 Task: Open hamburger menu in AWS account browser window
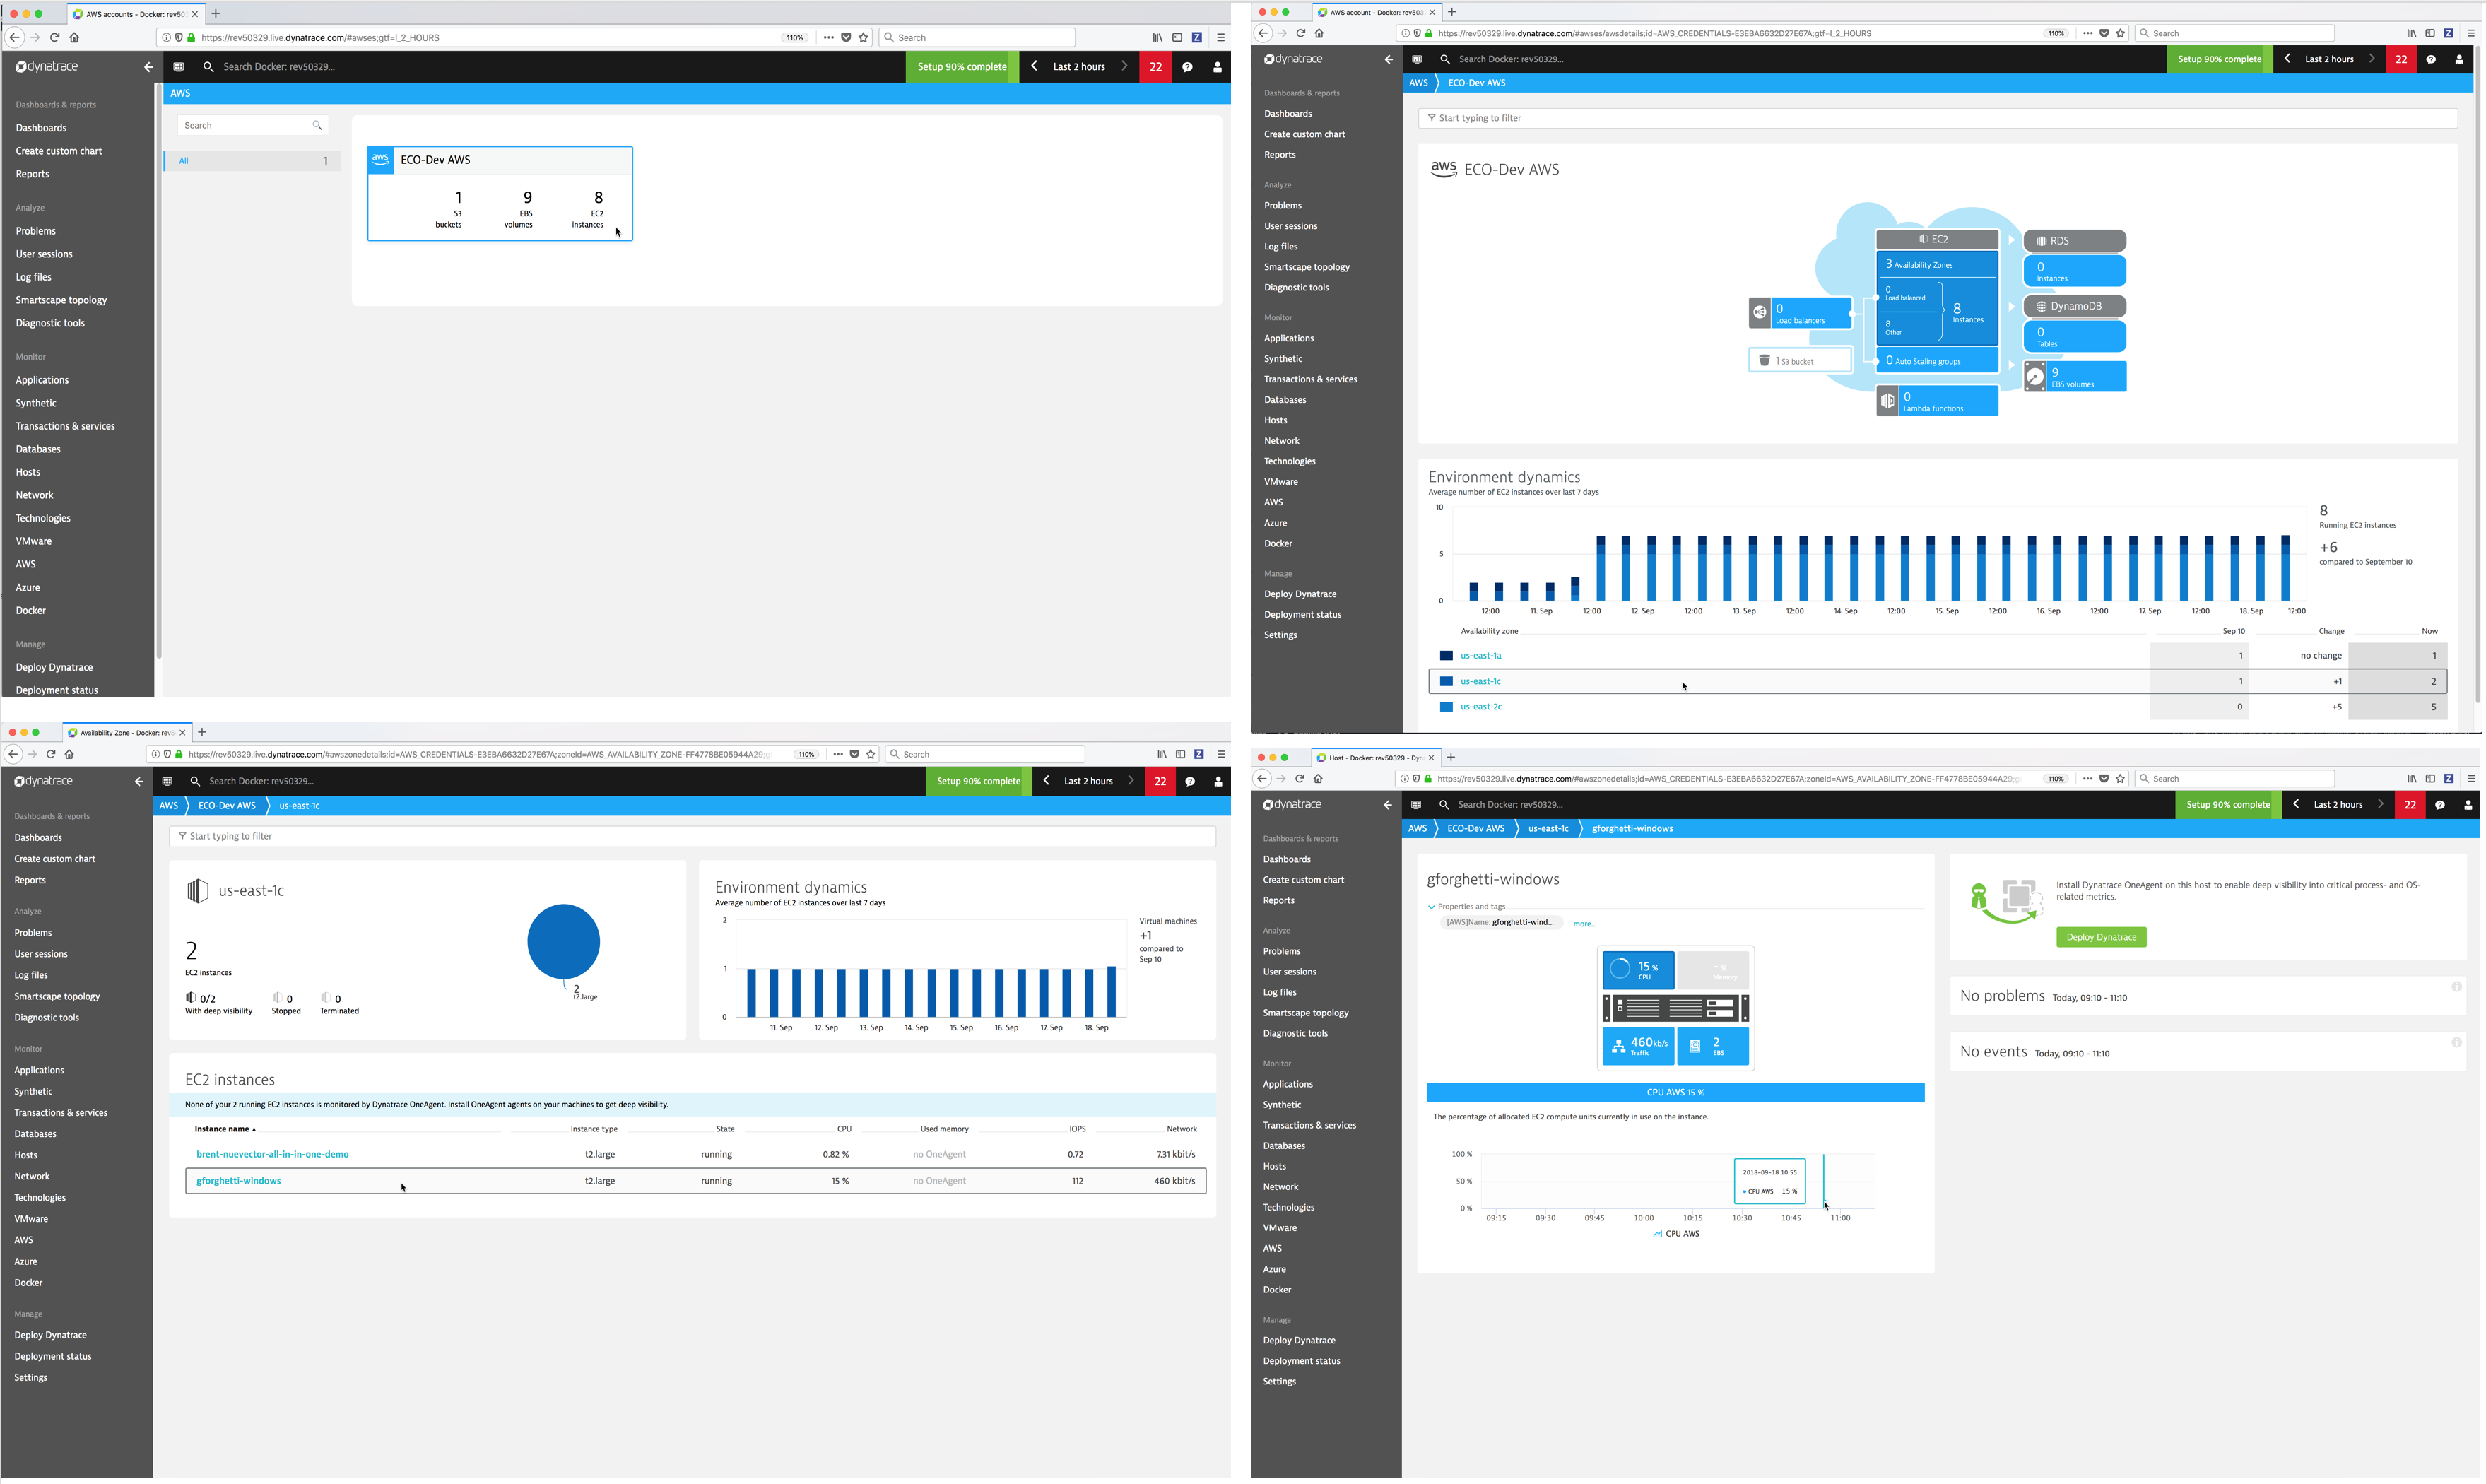[2471, 33]
